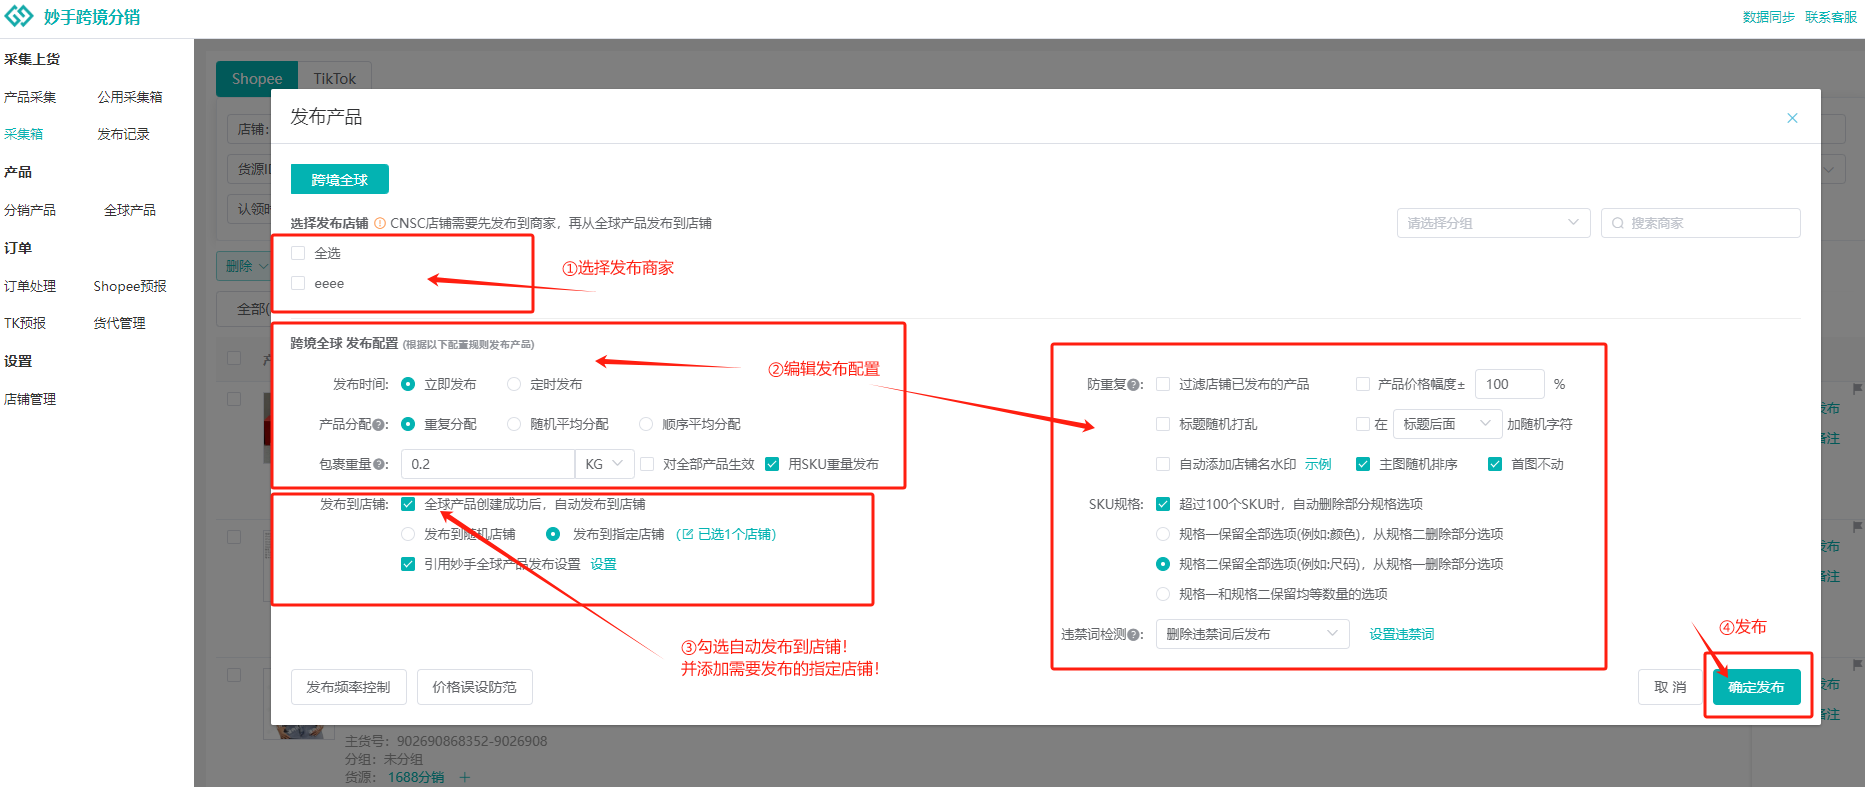Choose 规格一和规格二保留均等数量的选项 radio

[1163, 594]
